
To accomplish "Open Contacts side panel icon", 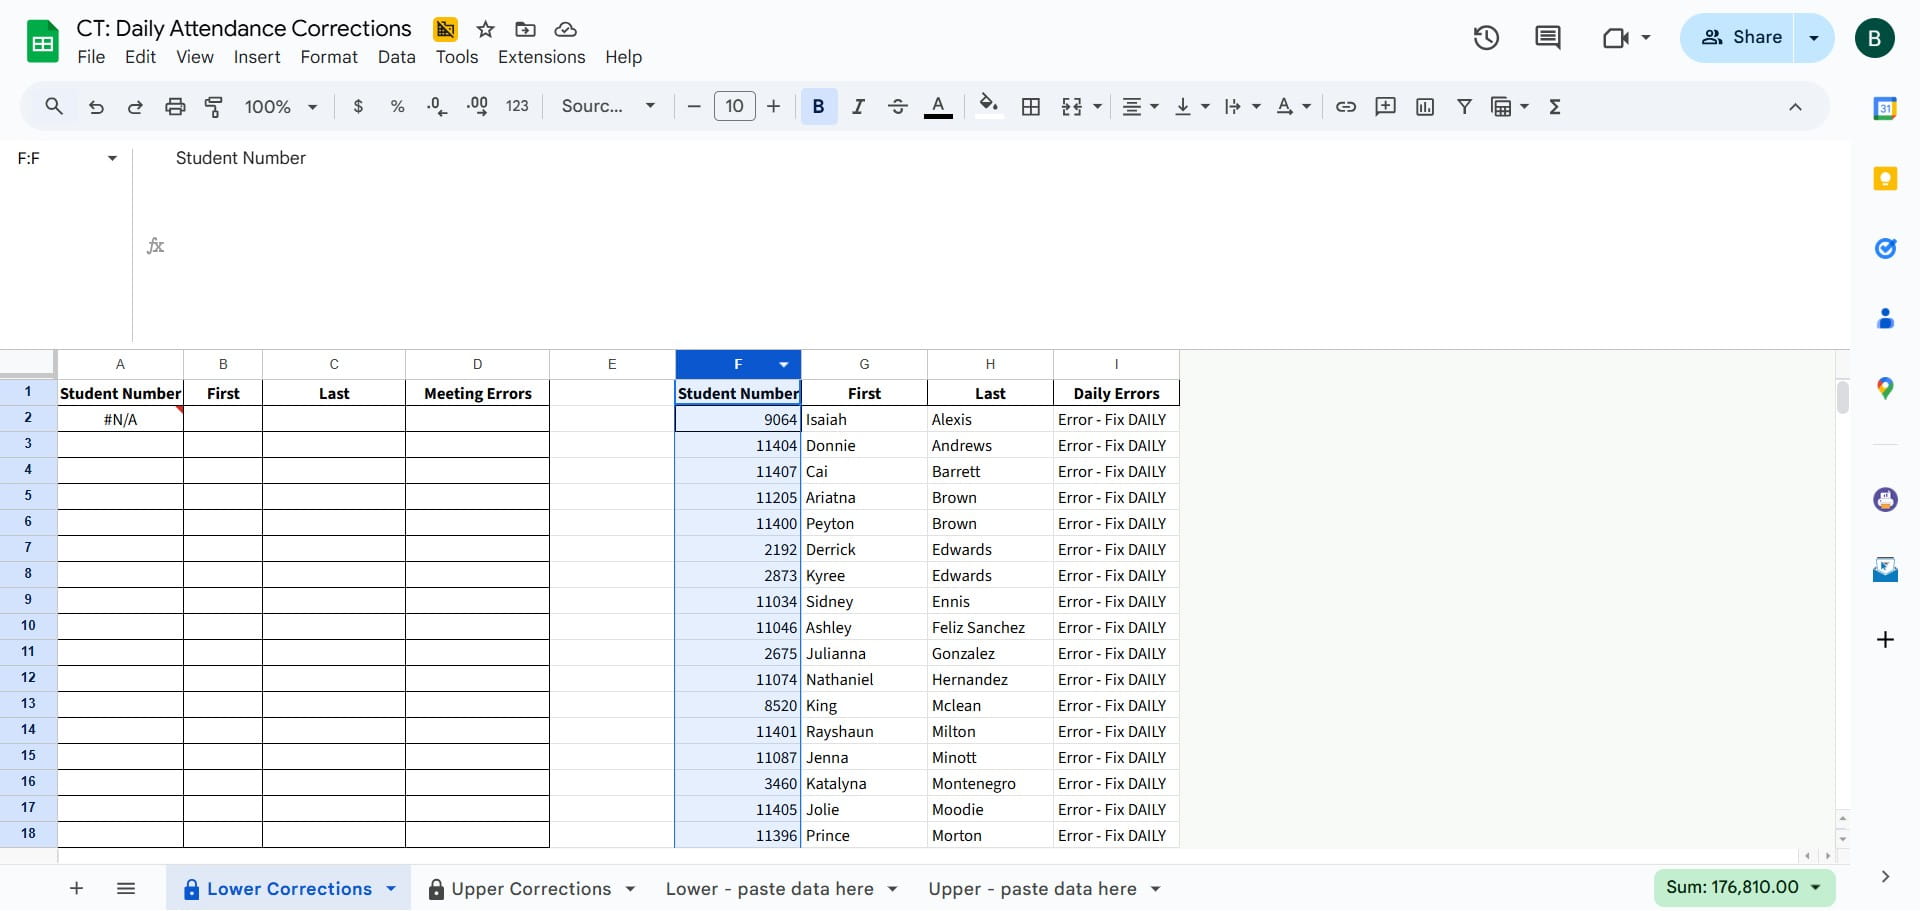I will point(1885,318).
